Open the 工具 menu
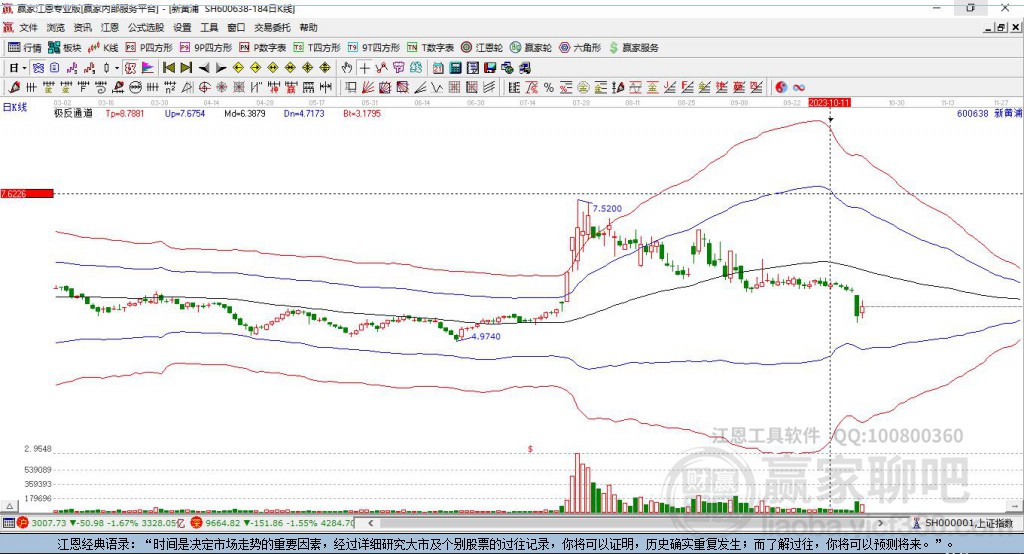Viewport: 1024px width, 554px height. click(x=209, y=27)
